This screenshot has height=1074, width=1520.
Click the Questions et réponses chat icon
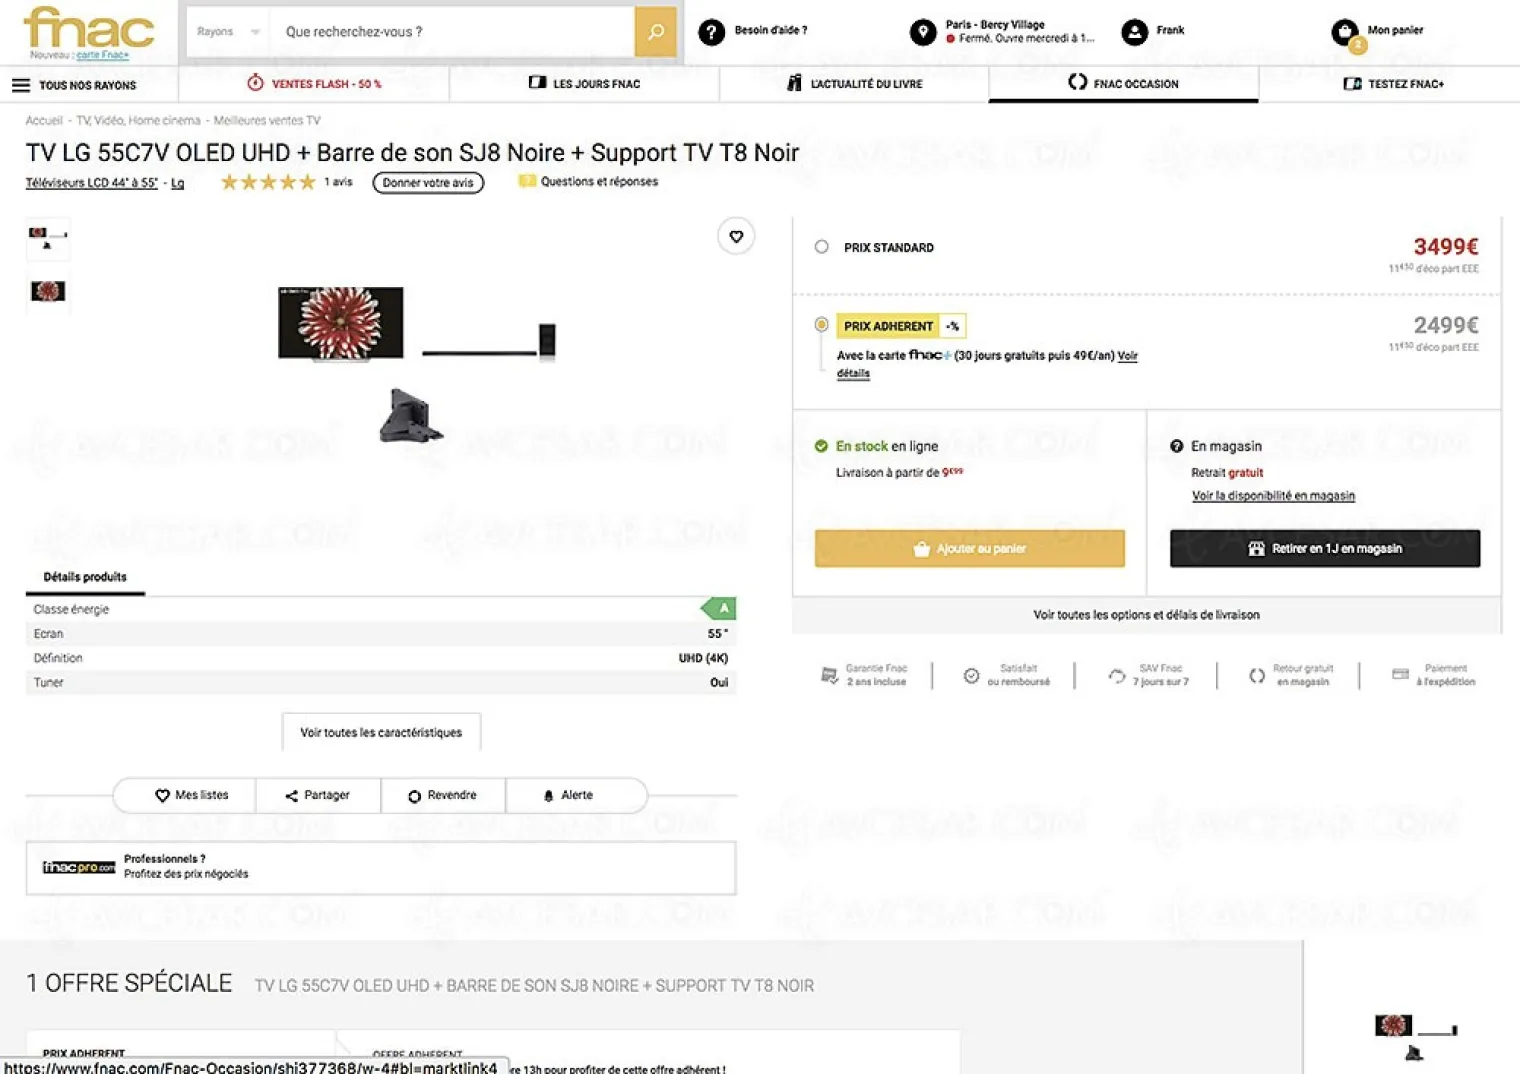pyautogui.click(x=526, y=181)
